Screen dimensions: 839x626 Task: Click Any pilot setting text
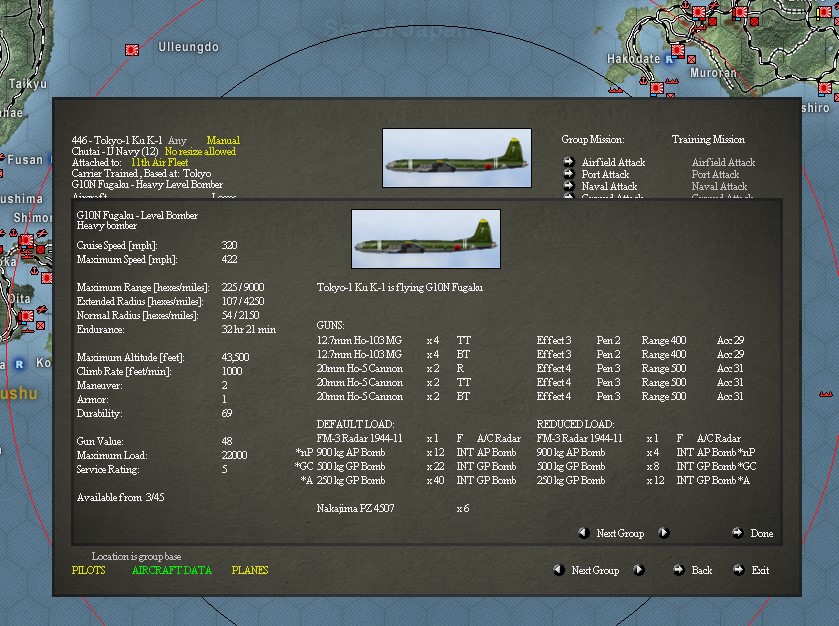click(177, 140)
